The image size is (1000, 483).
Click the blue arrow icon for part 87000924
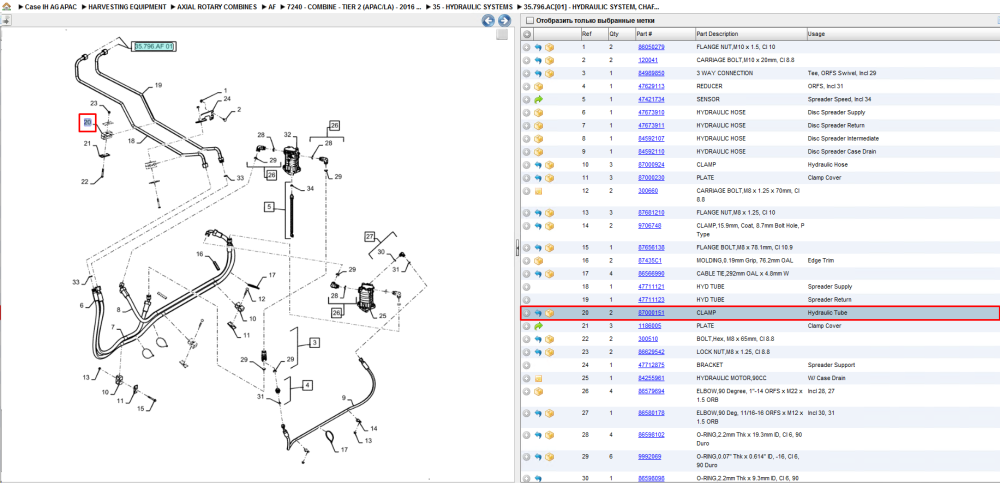(x=538, y=165)
